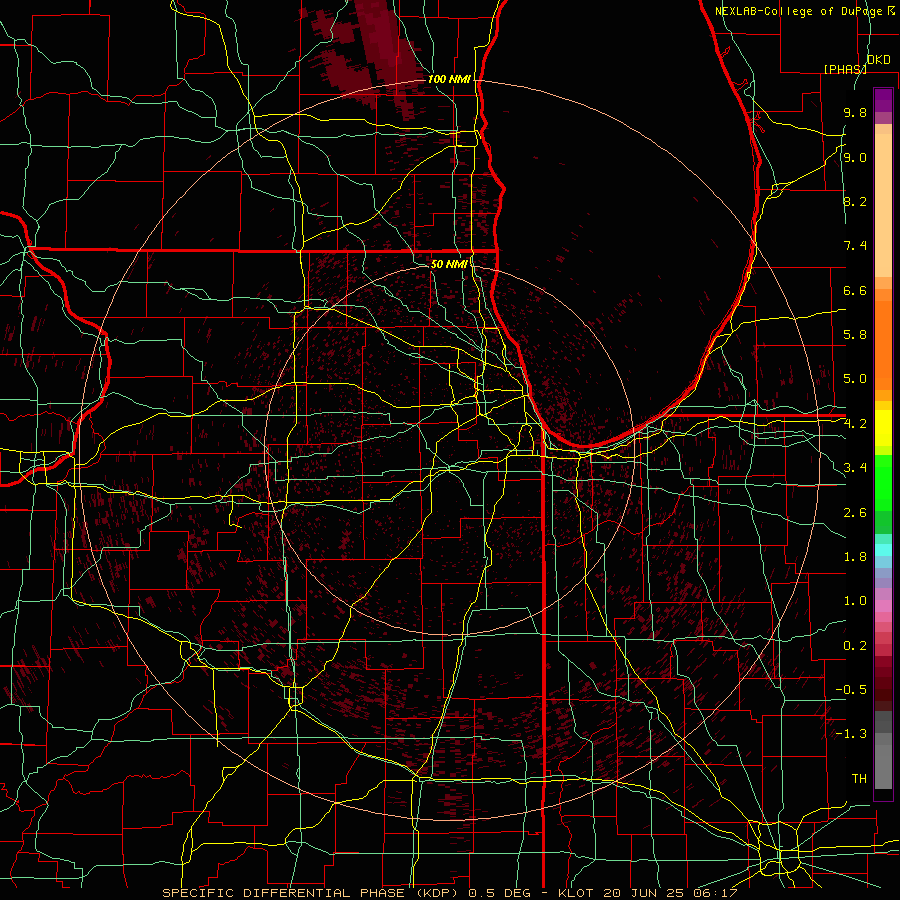The width and height of the screenshot is (900, 900).
Task: Select the 0.2 scale label
Action: 855,646
